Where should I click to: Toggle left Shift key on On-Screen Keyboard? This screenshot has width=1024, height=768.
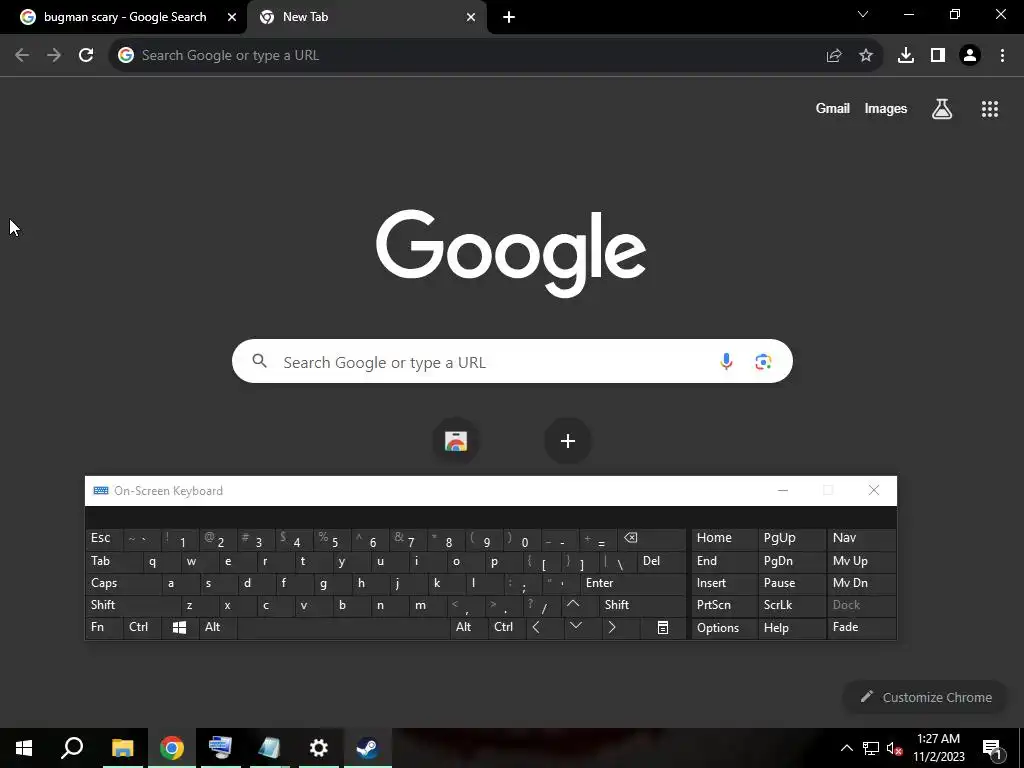(x=133, y=605)
